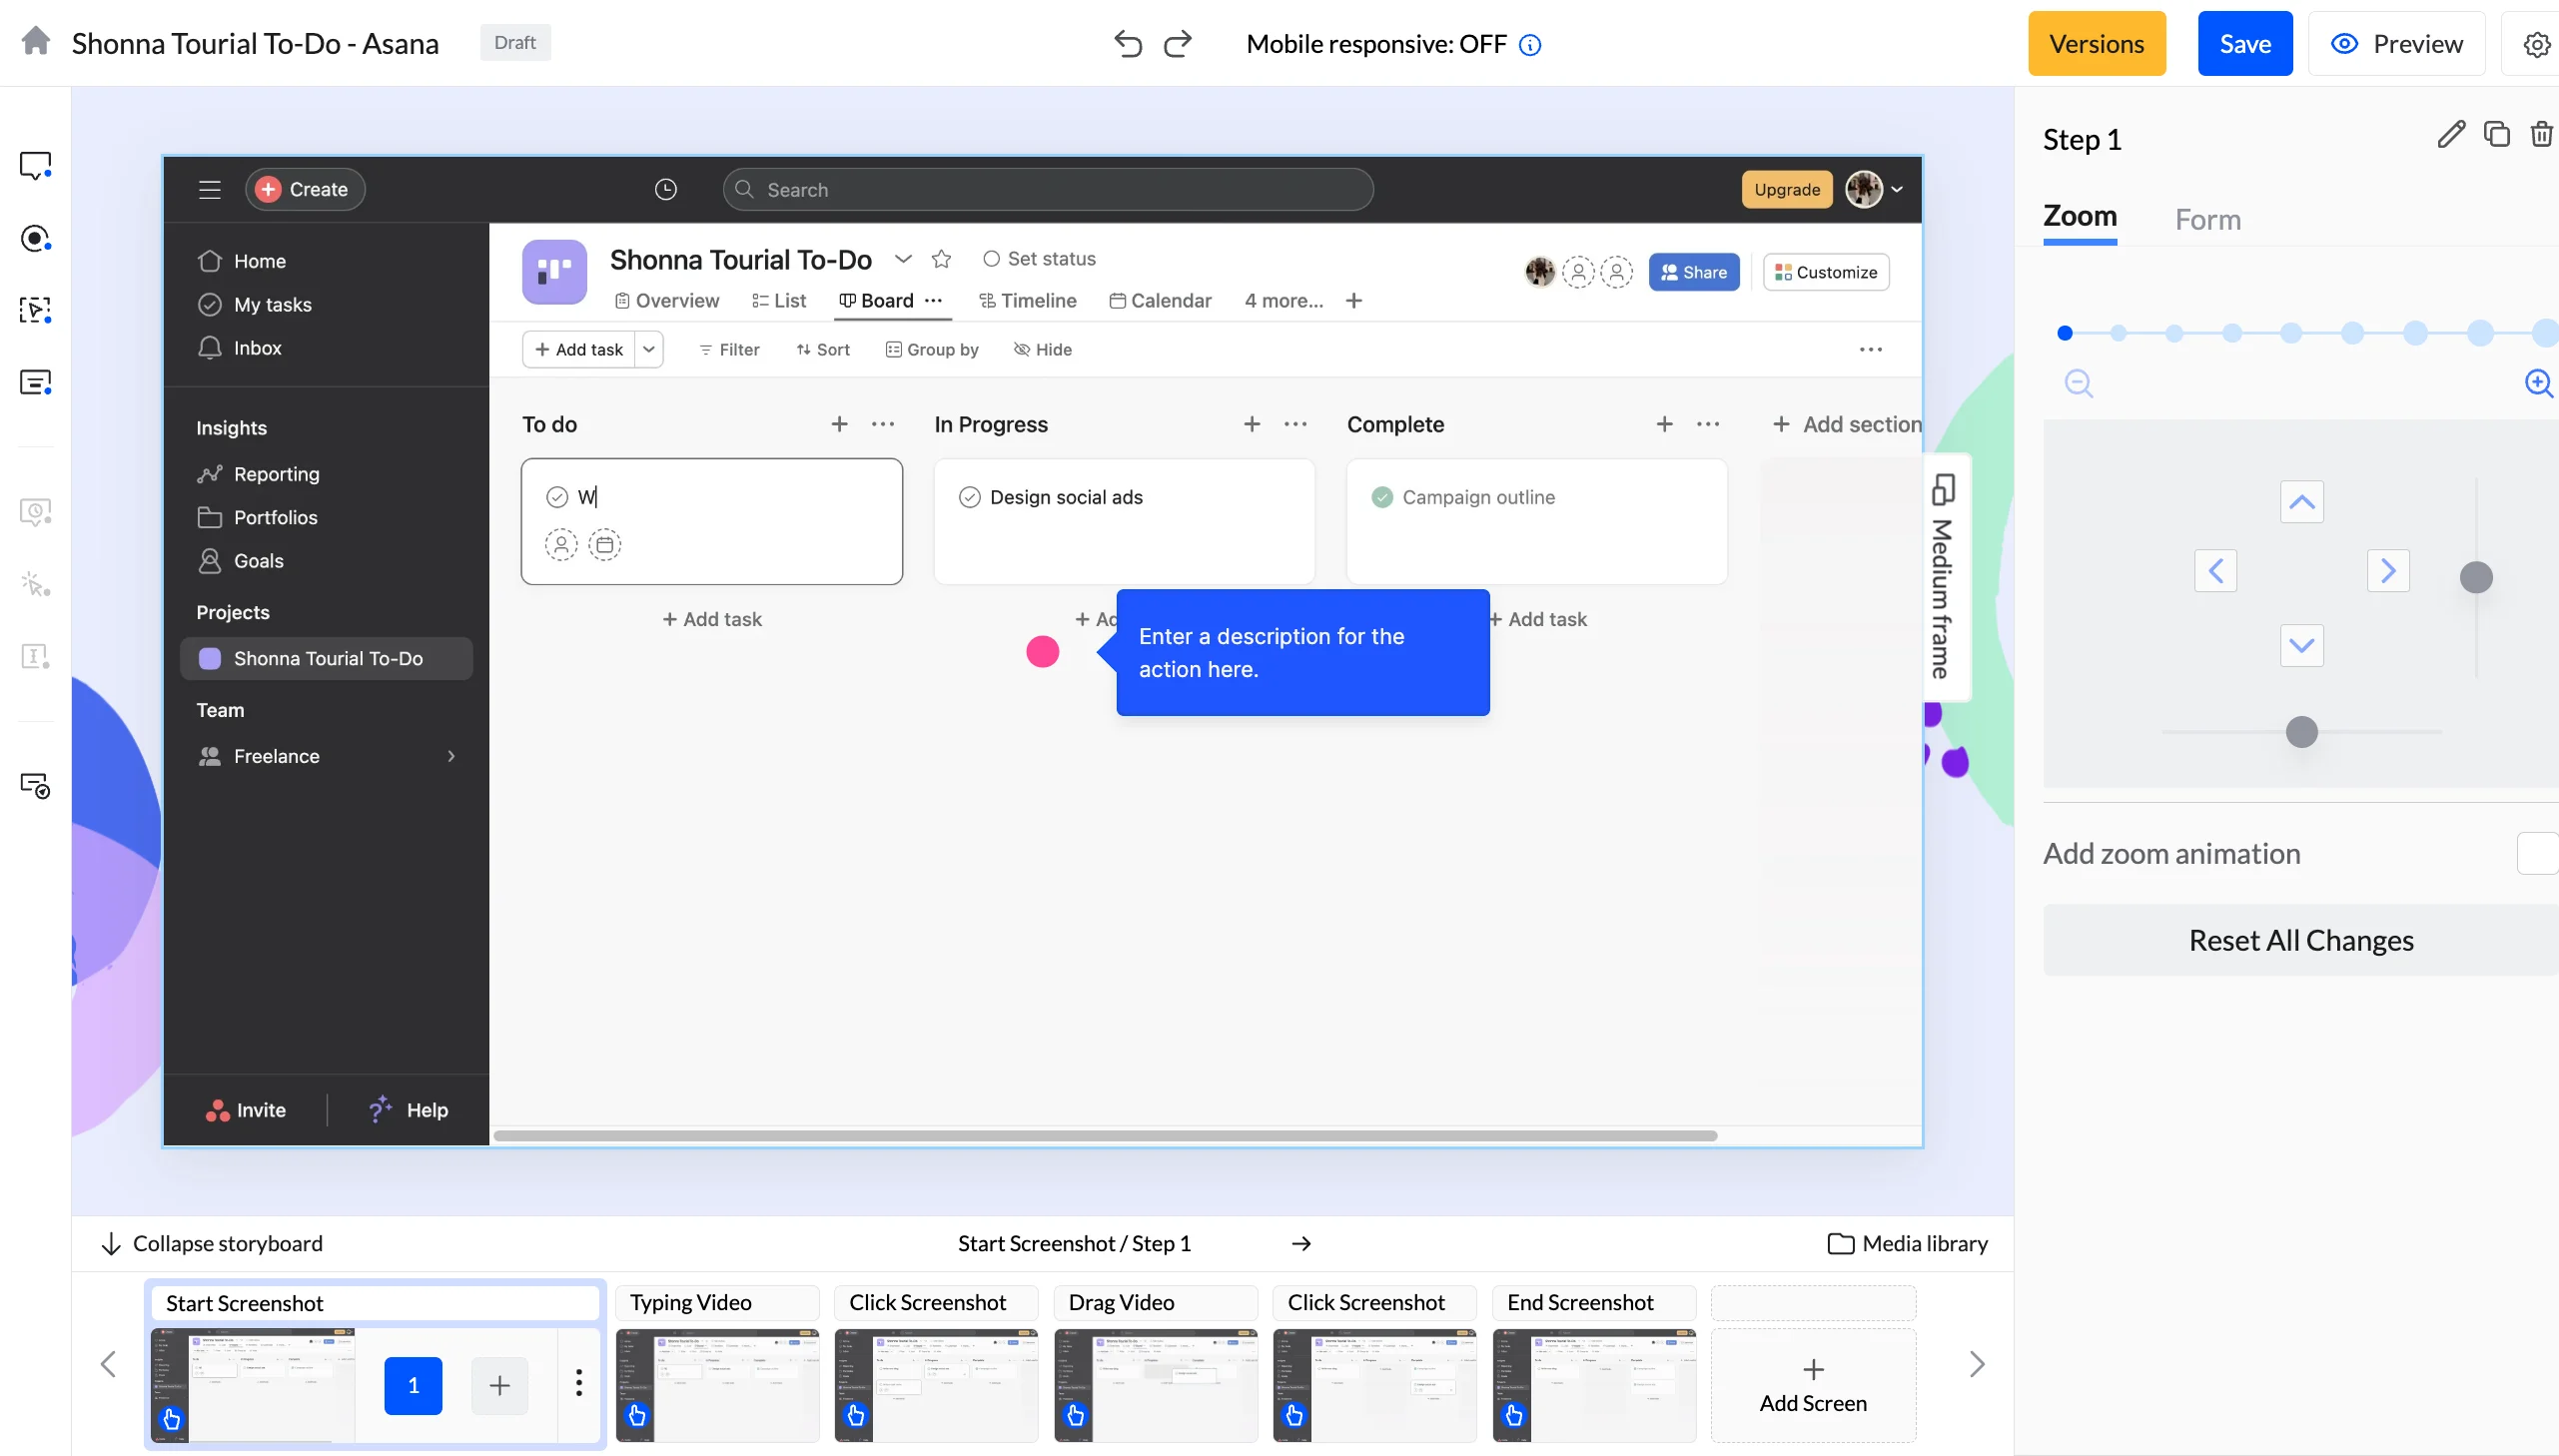This screenshot has width=2559, height=1456.
Task: Open the screen checklist tool at bottom-left toolbar
Action: pyautogui.click(x=36, y=786)
